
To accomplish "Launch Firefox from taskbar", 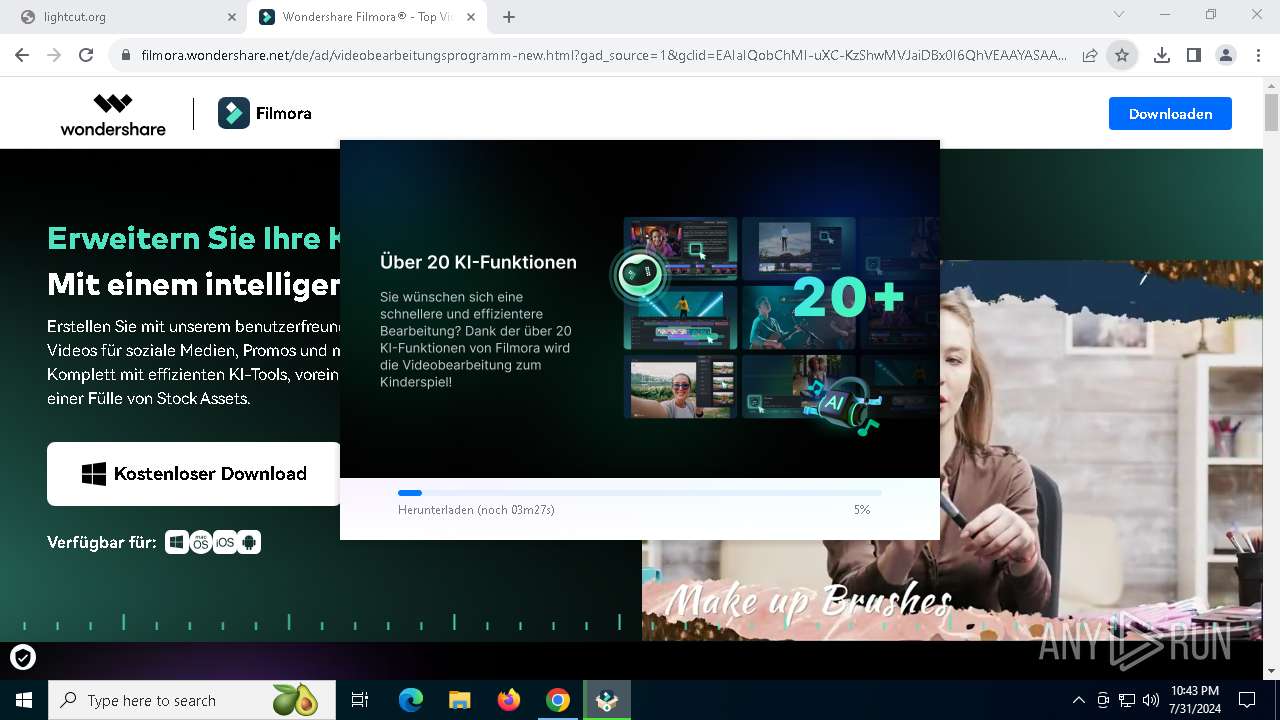I will [x=509, y=700].
